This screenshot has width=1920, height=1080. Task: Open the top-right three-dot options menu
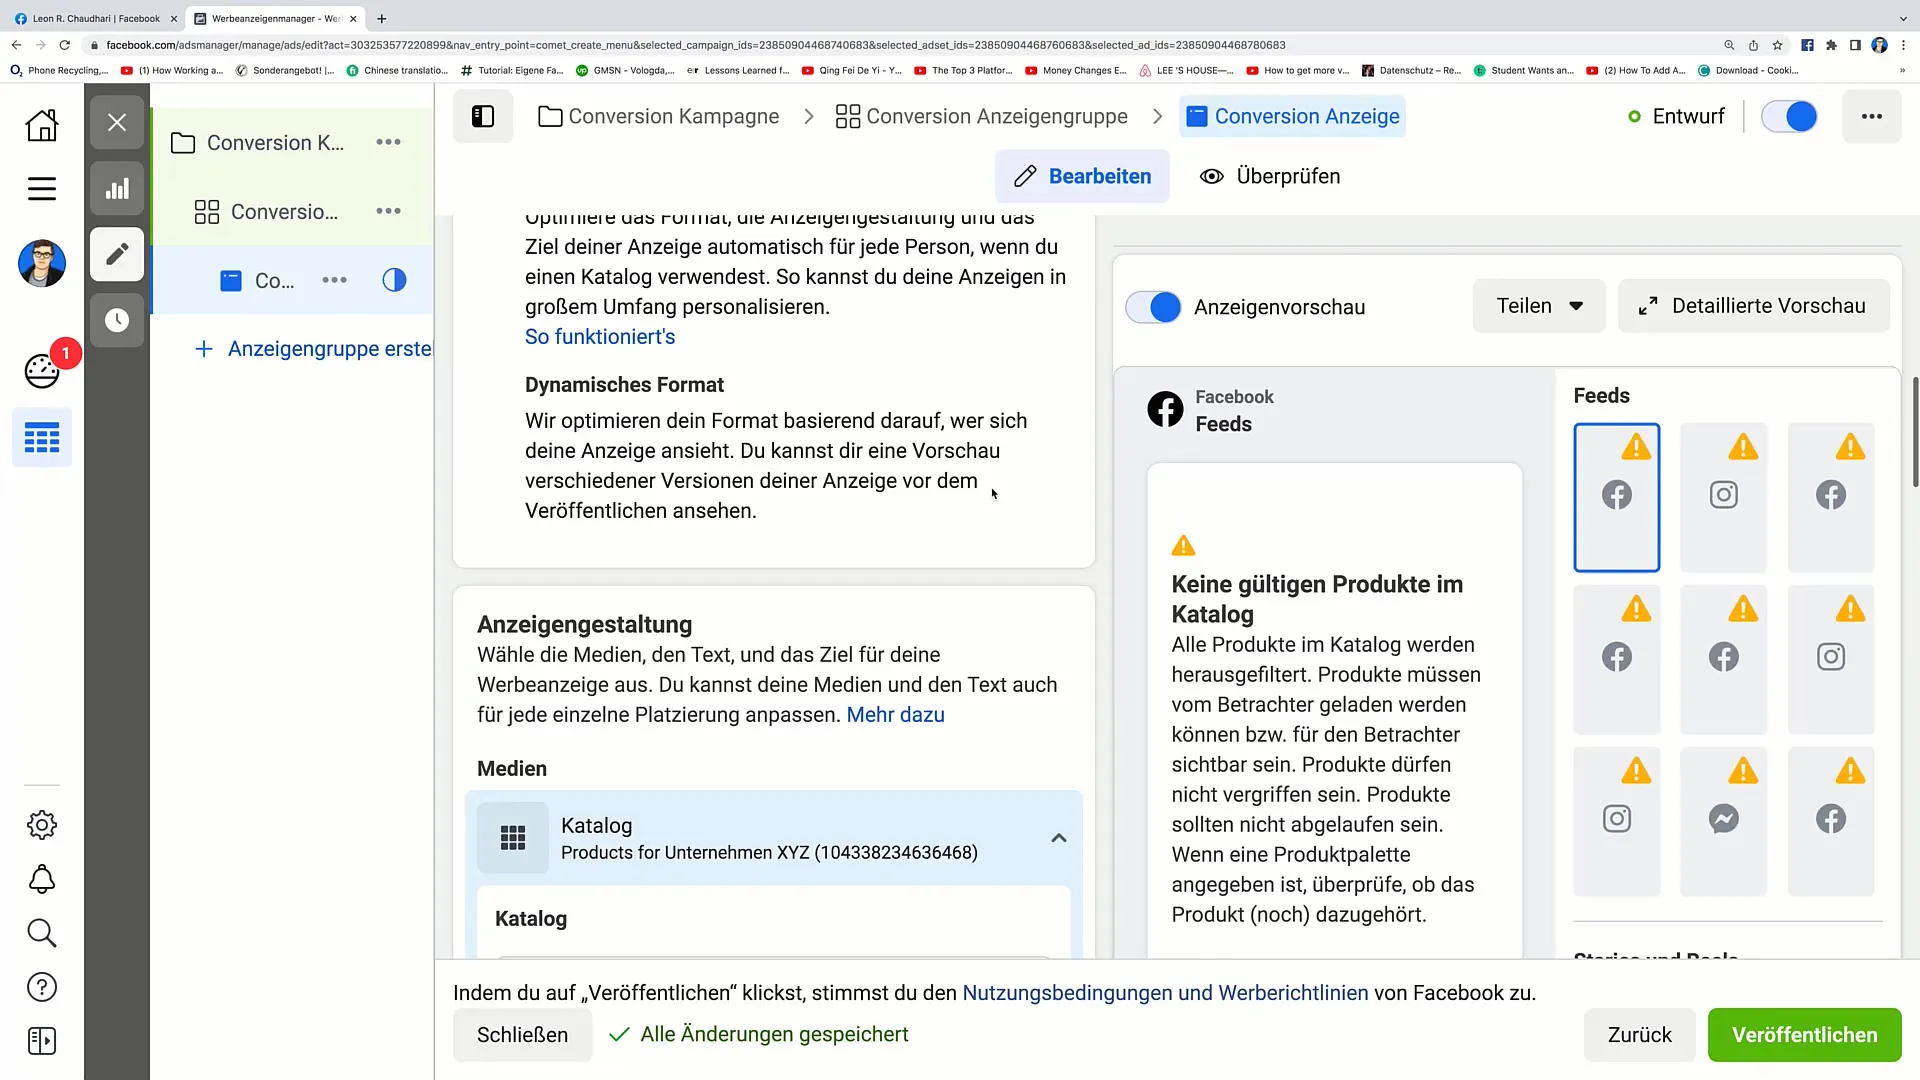click(x=1872, y=116)
